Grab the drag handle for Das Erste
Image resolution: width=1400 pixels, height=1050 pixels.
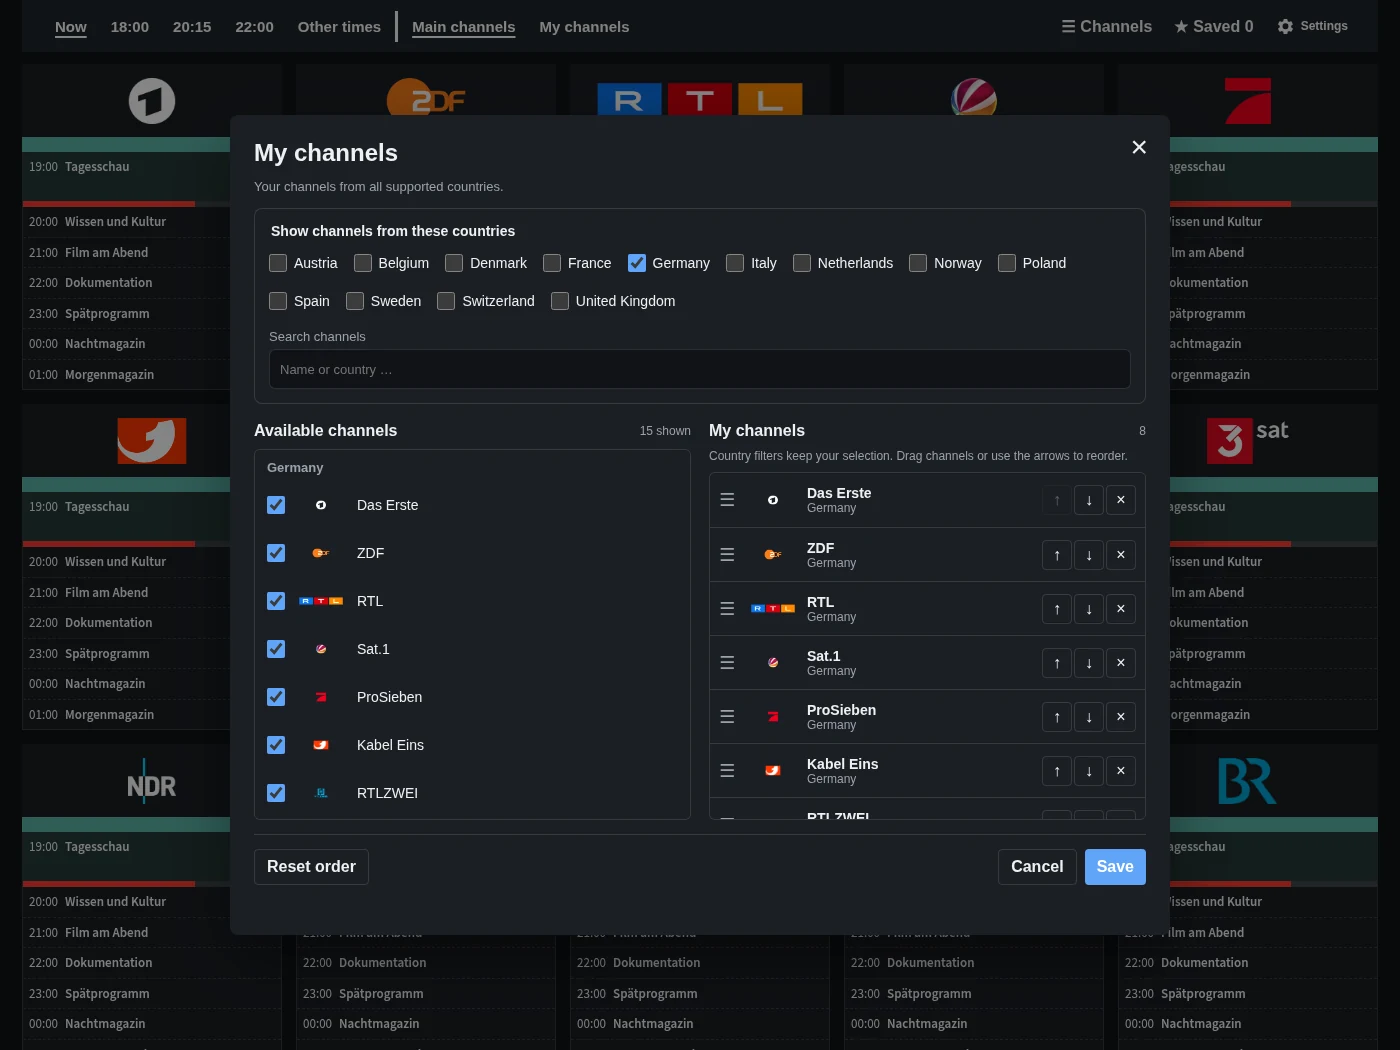728,500
